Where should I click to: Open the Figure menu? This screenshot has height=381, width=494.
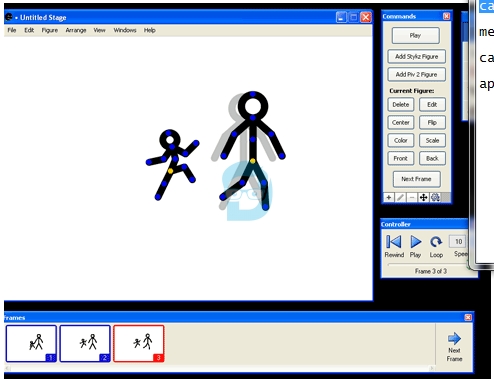tap(50, 30)
